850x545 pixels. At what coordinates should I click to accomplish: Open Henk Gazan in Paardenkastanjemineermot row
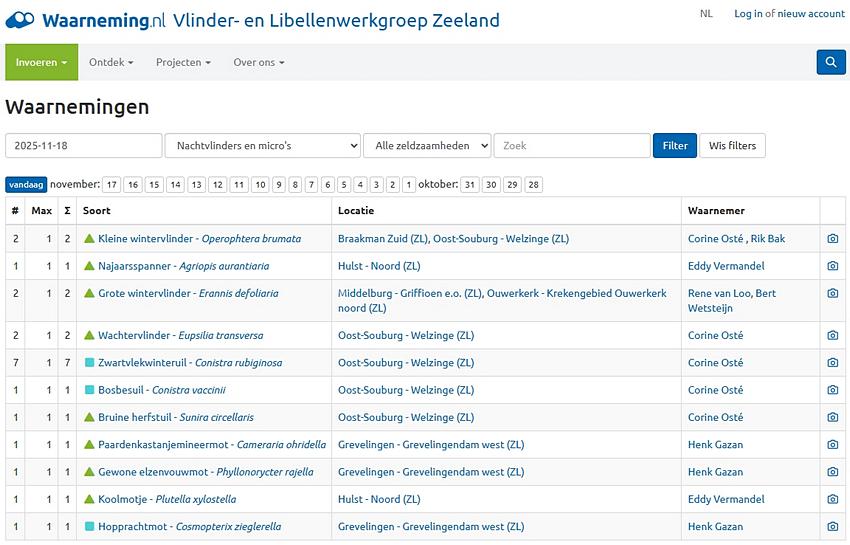tap(715, 445)
